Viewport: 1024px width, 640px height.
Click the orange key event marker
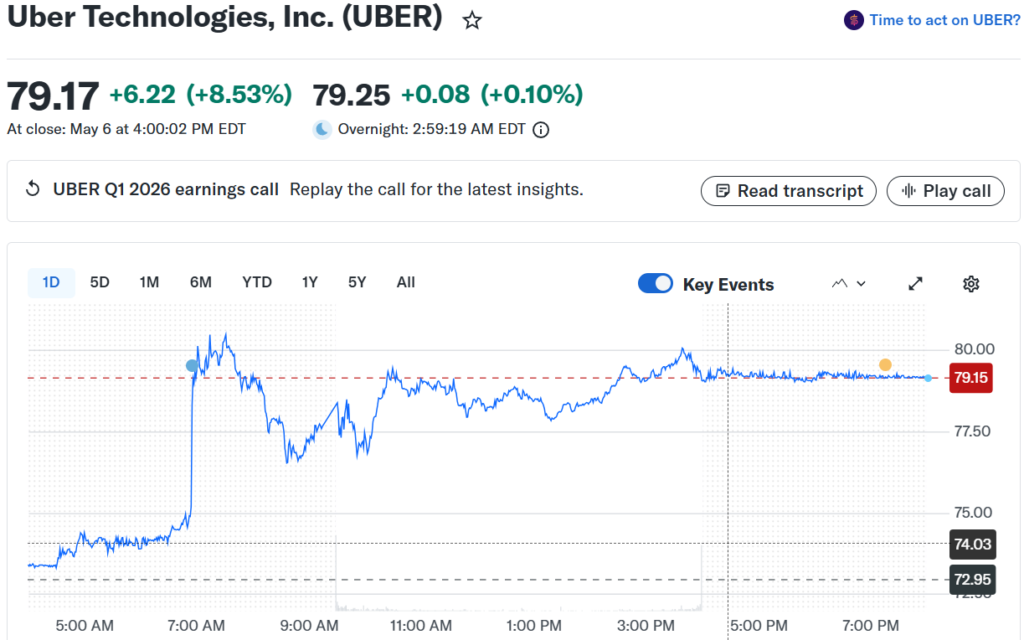click(885, 364)
